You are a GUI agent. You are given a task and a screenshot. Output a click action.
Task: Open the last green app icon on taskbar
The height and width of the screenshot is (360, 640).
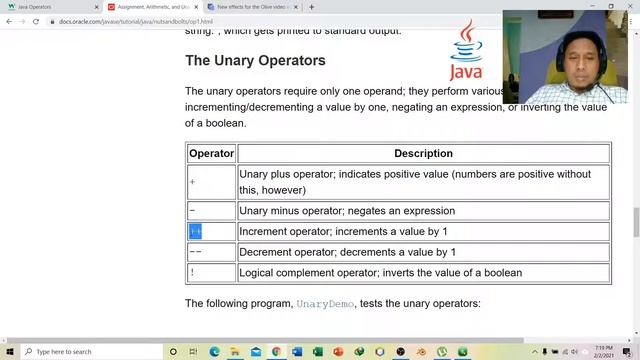coord(462,351)
